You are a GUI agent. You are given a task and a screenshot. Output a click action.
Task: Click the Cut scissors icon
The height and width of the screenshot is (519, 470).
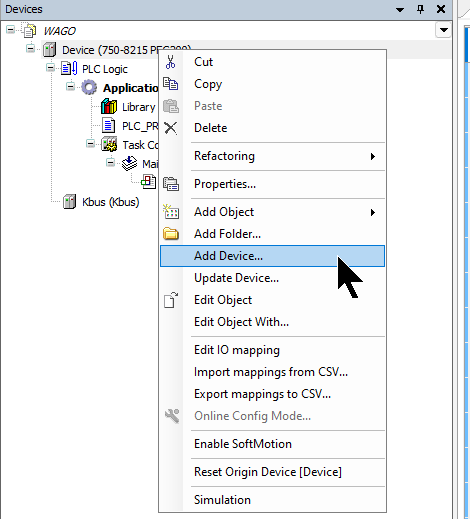click(170, 62)
